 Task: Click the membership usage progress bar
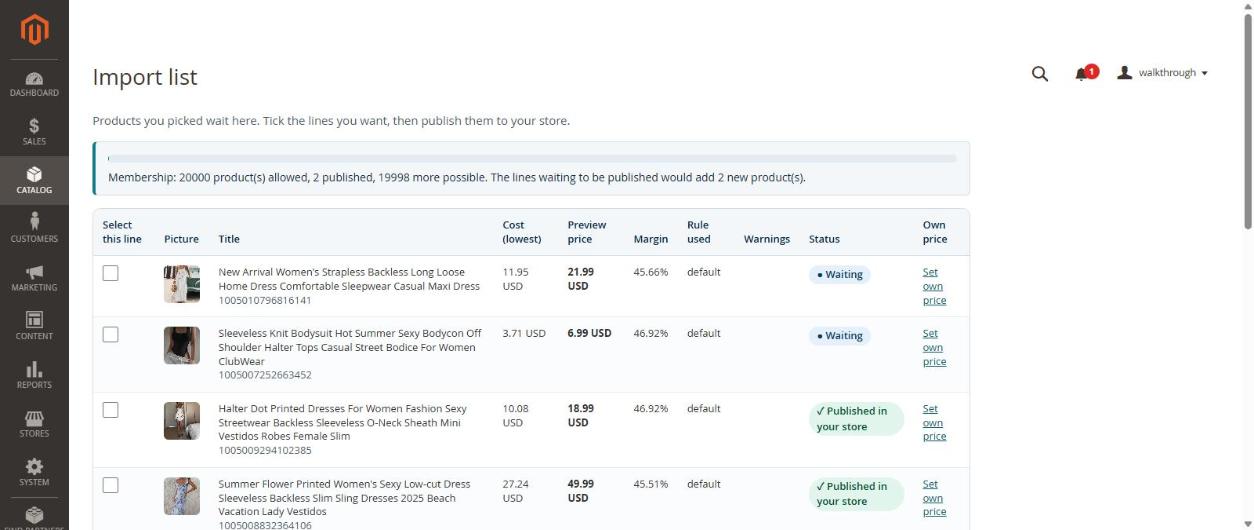click(532, 158)
